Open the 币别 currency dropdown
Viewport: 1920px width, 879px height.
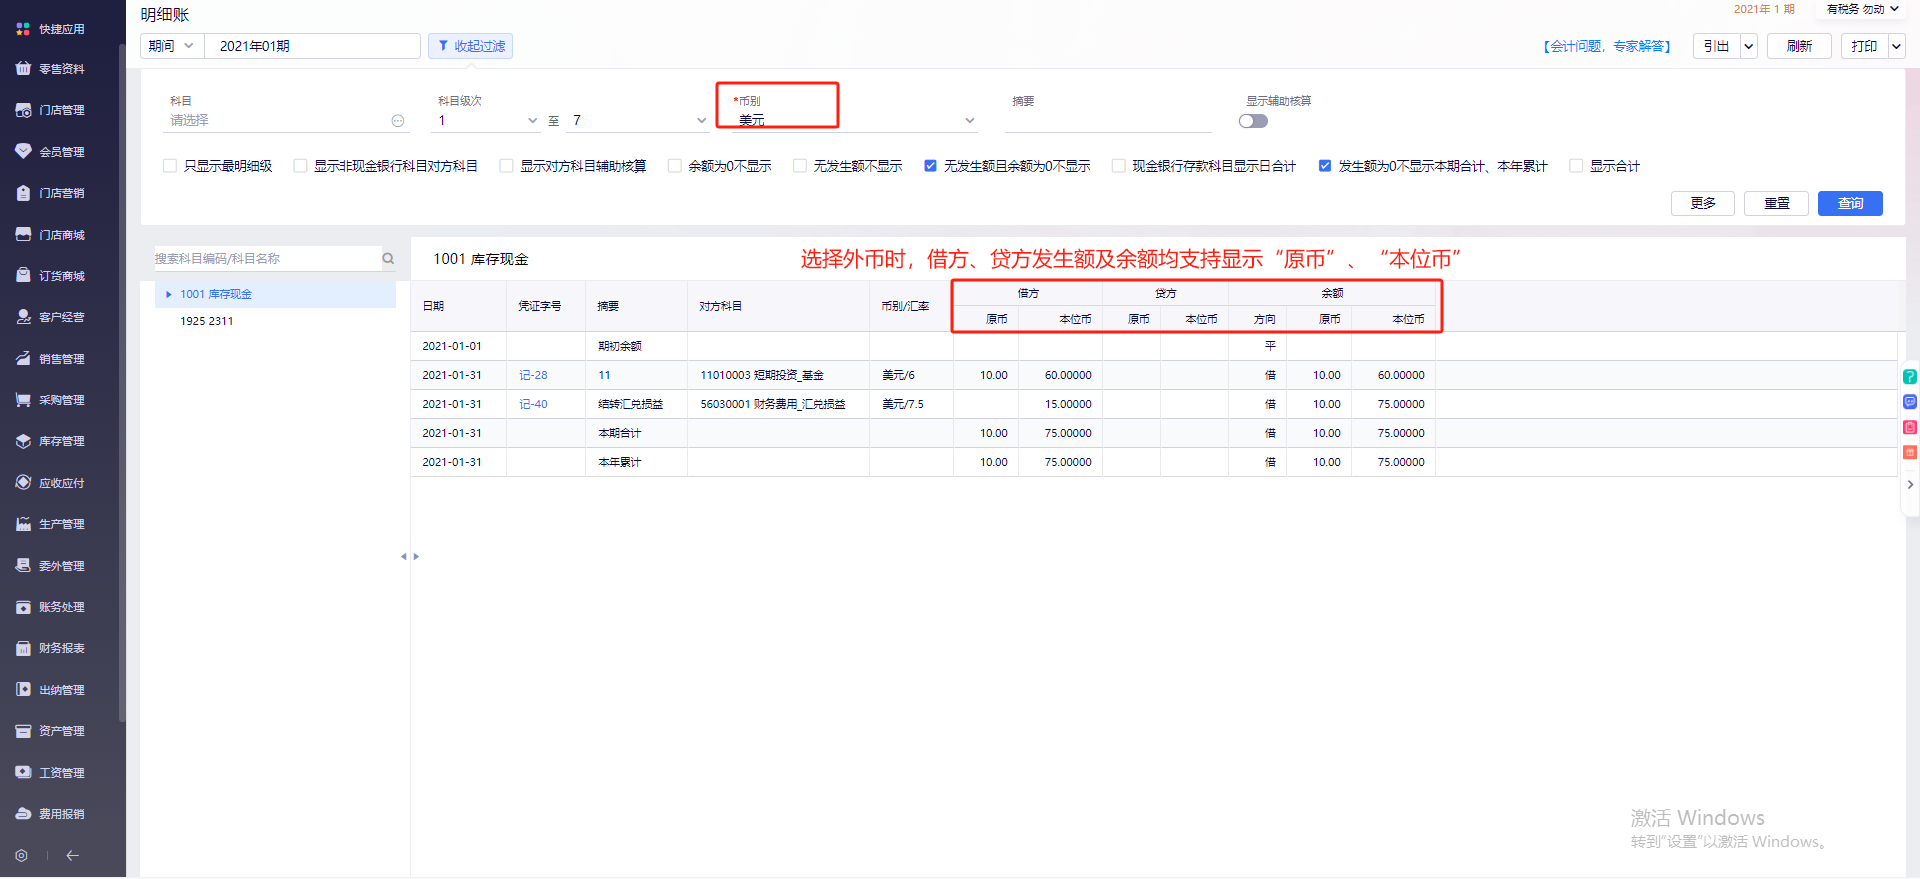pos(969,121)
